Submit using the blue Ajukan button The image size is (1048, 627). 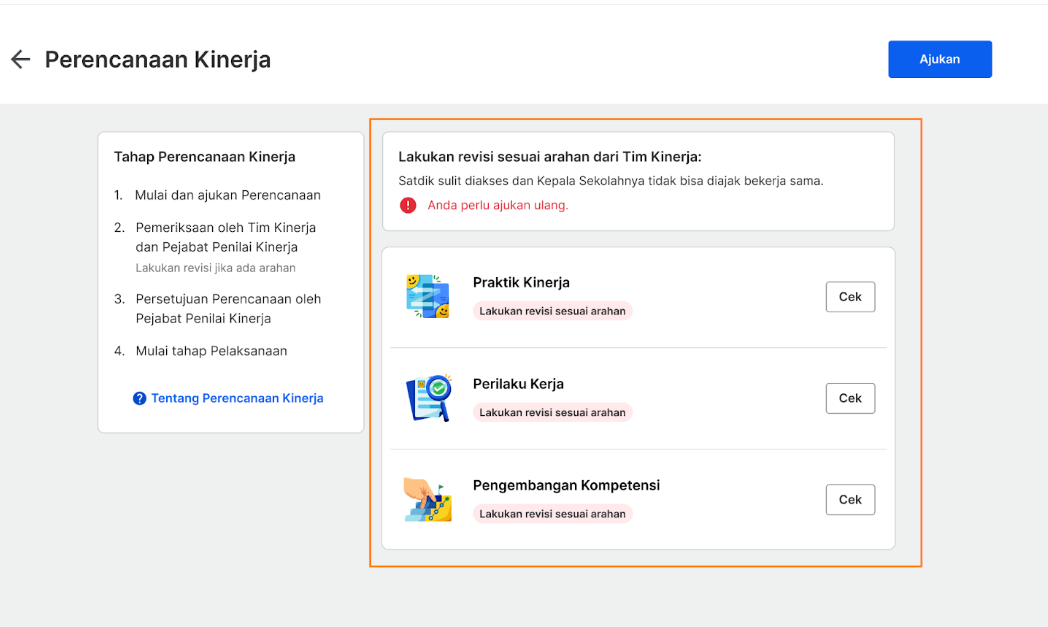[x=940, y=59]
